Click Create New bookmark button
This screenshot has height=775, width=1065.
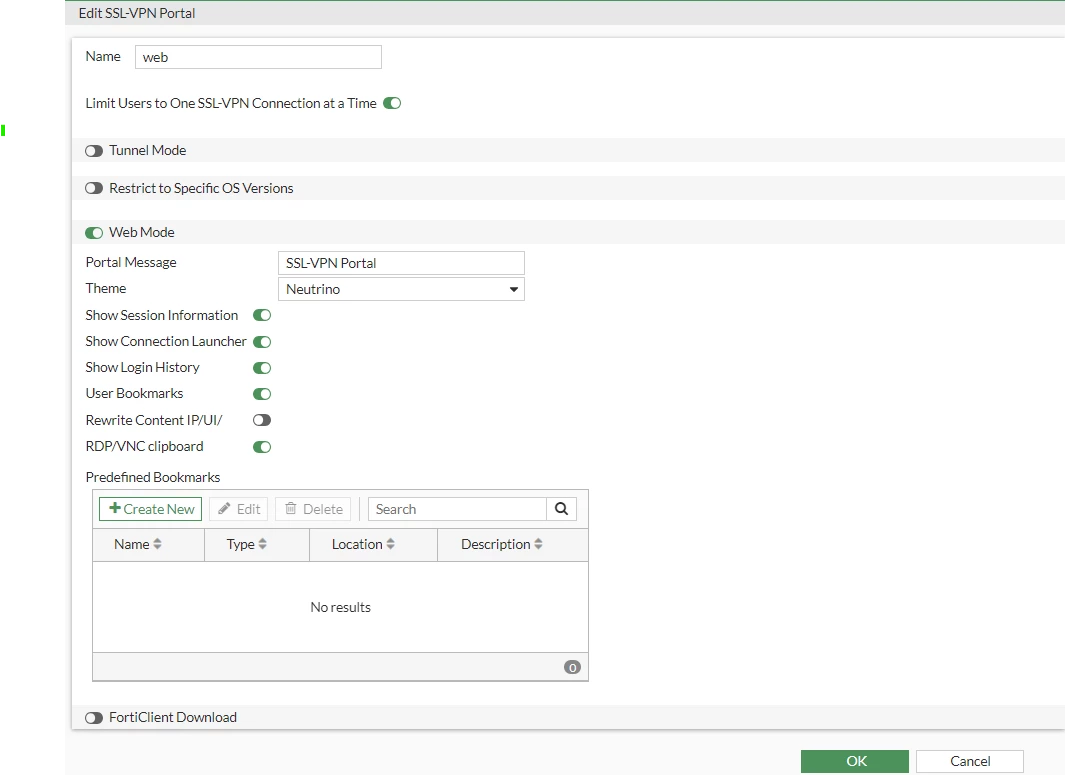[151, 509]
